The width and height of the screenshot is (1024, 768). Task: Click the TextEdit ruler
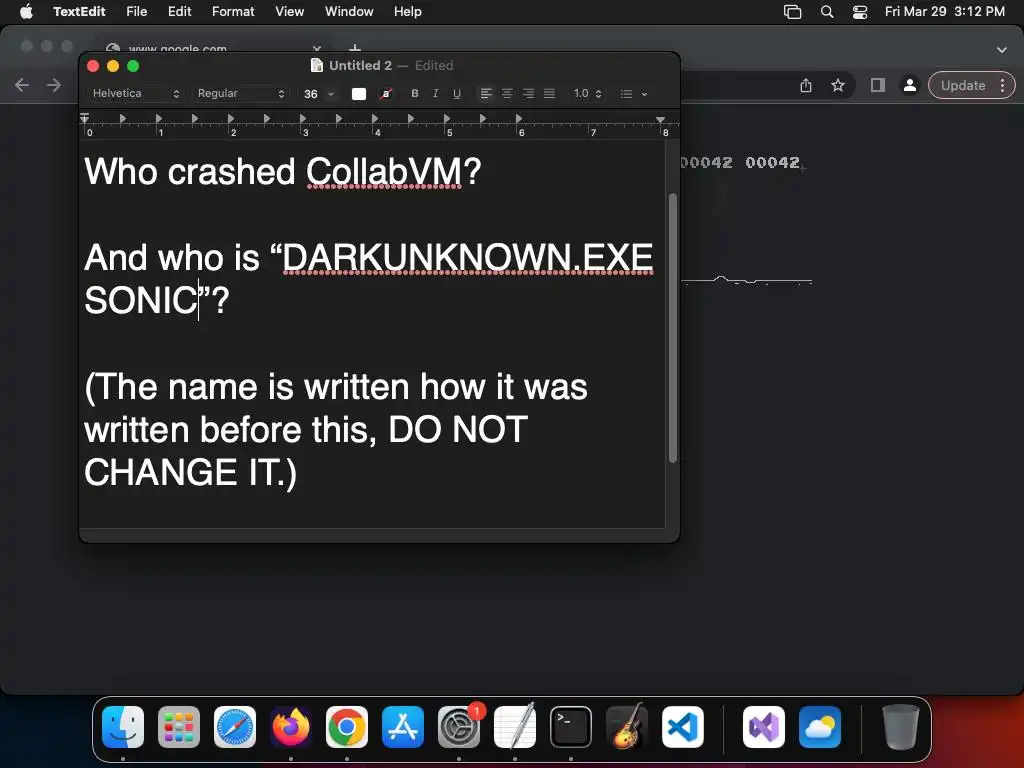pyautogui.click(x=379, y=125)
